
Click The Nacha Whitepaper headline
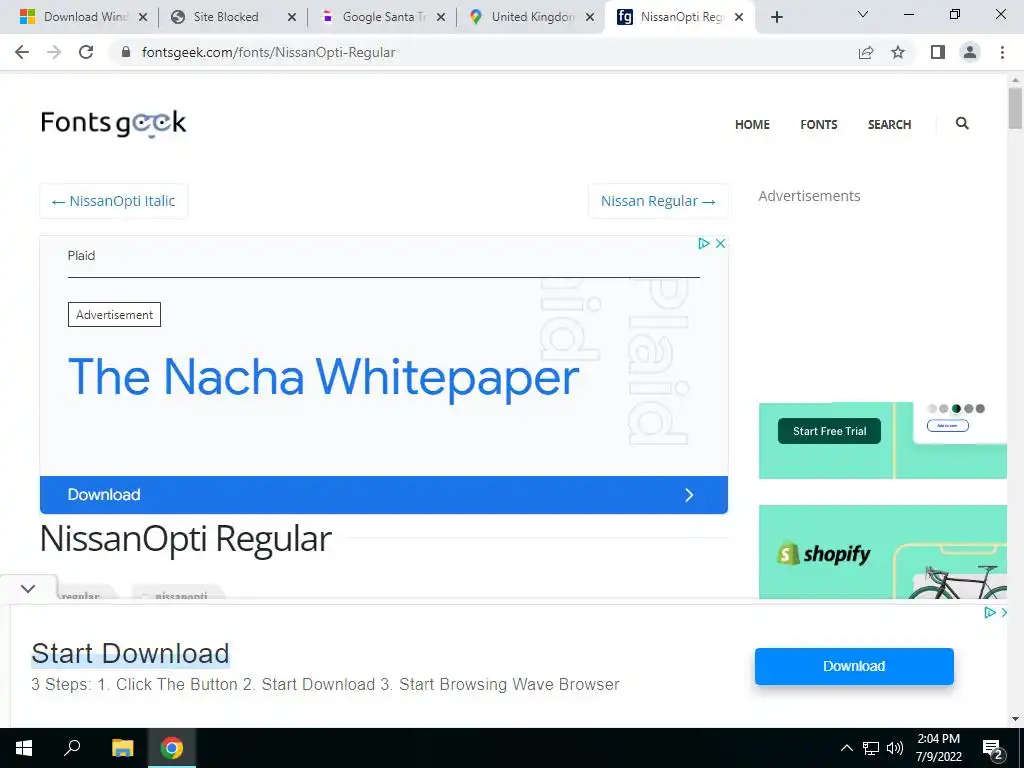click(x=324, y=377)
